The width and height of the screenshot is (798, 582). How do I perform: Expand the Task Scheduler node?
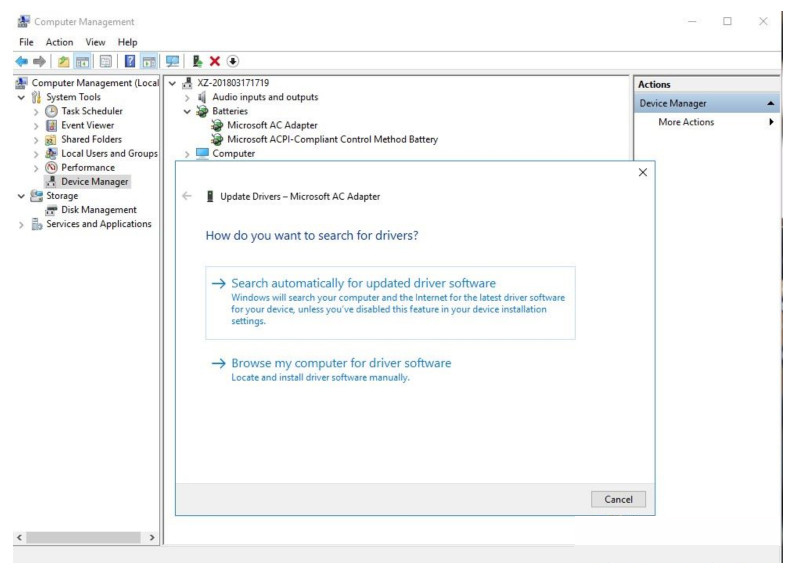click(x=37, y=112)
